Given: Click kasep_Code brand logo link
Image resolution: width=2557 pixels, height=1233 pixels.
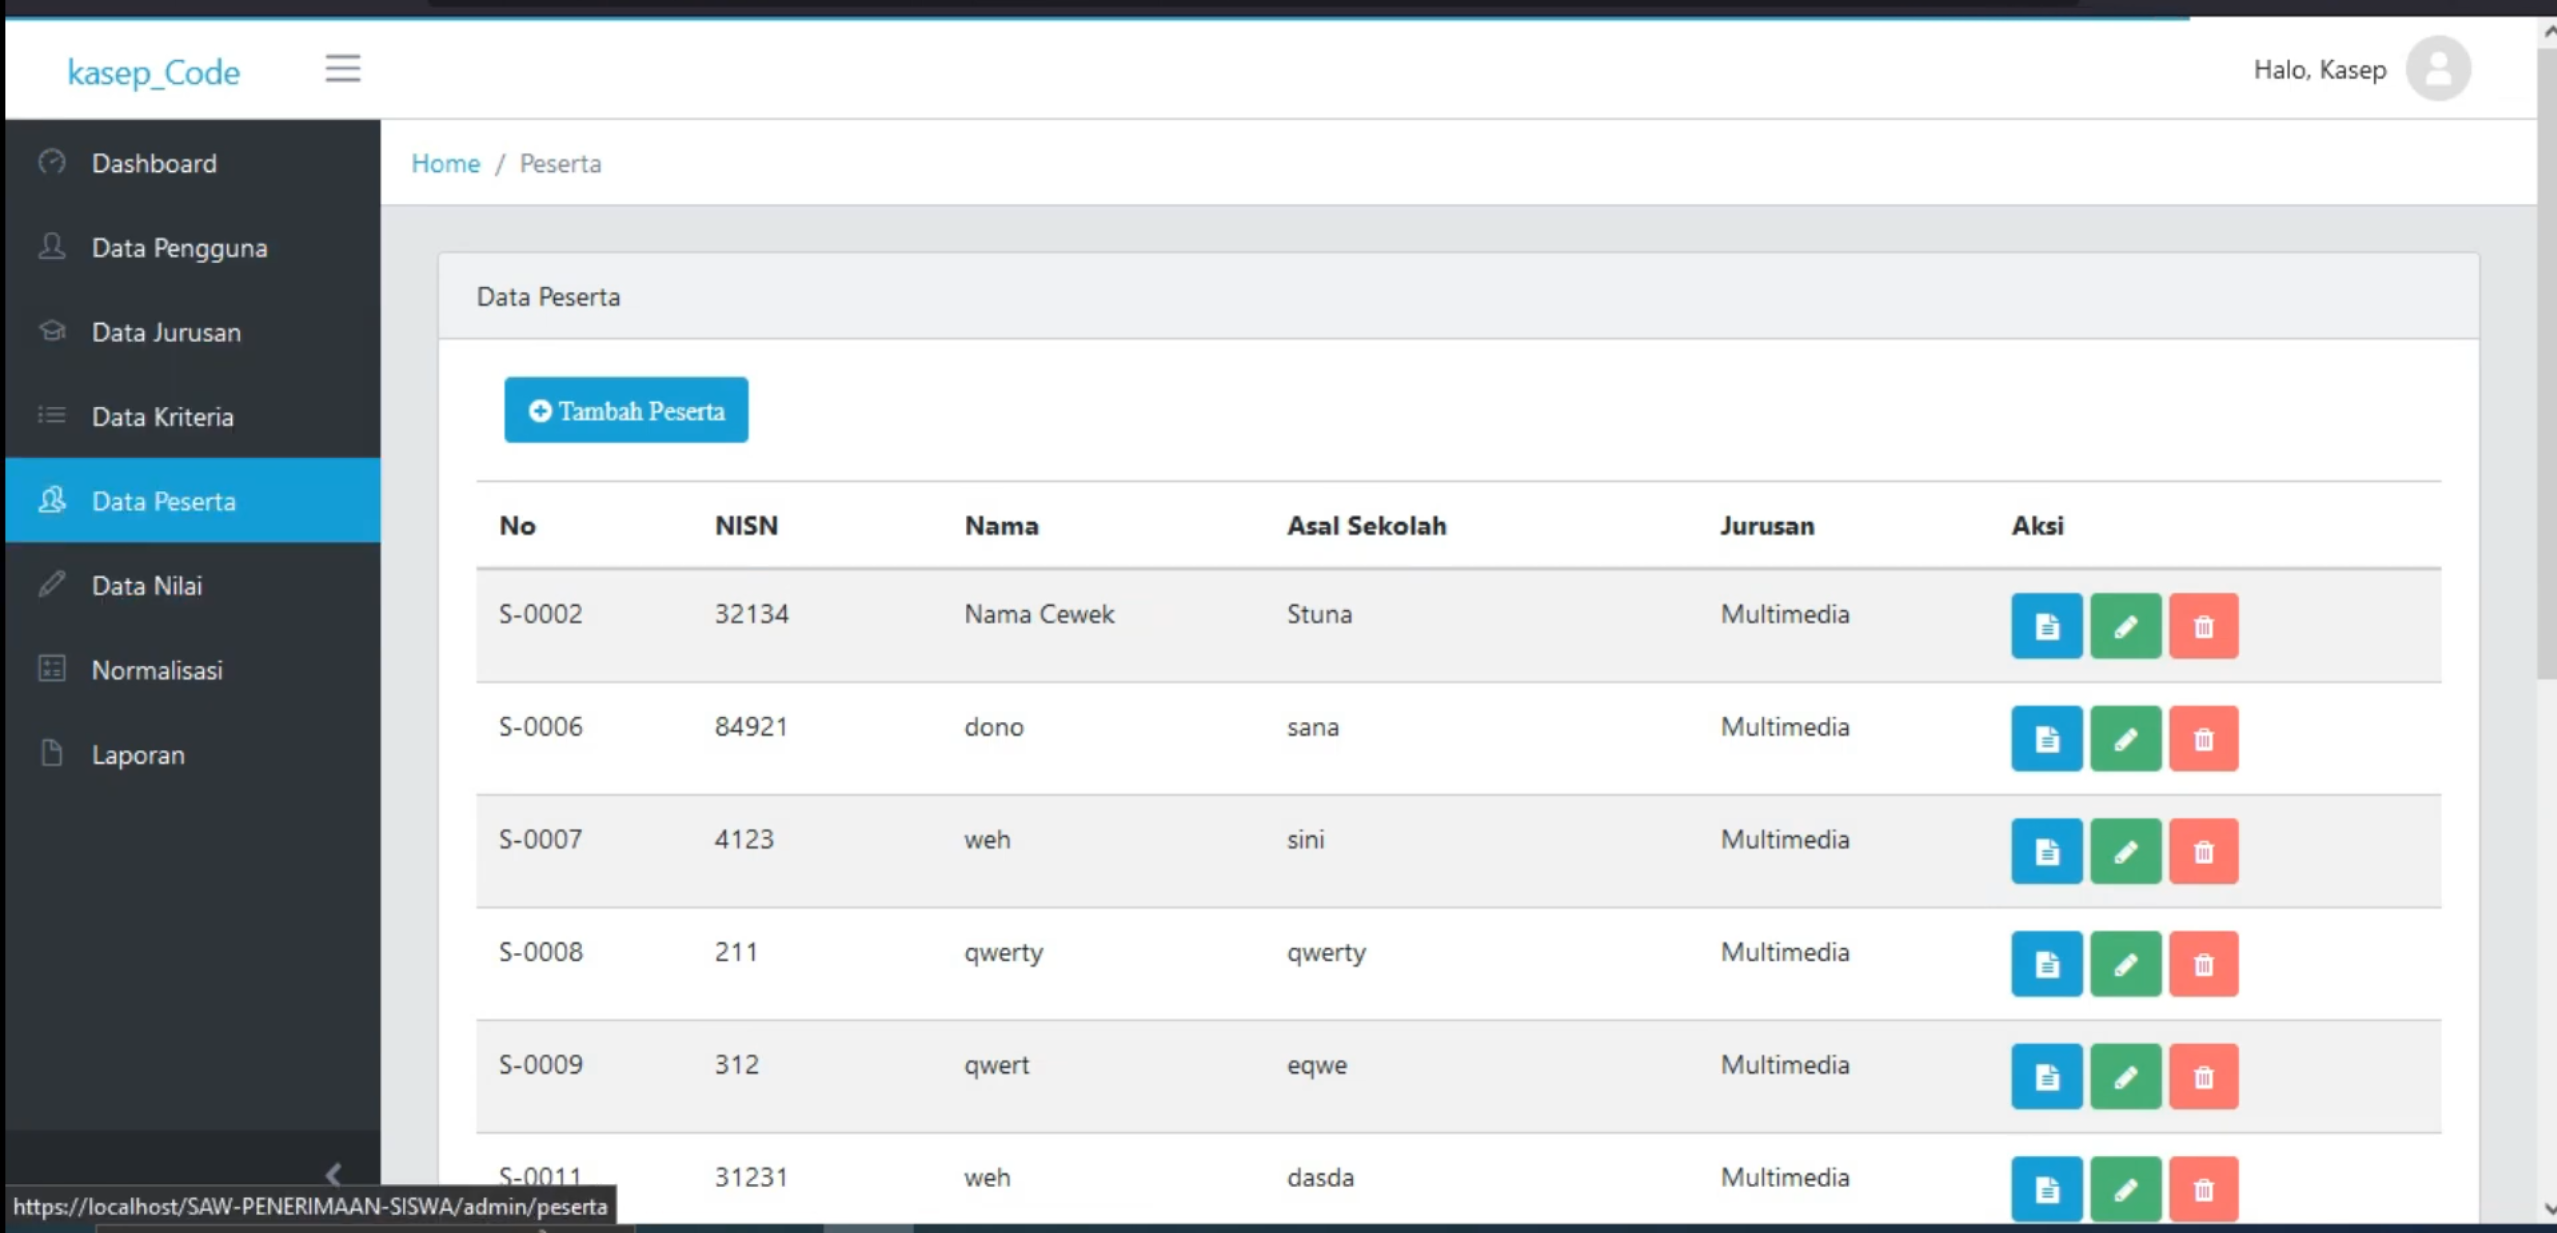Looking at the screenshot, I should pos(154,72).
